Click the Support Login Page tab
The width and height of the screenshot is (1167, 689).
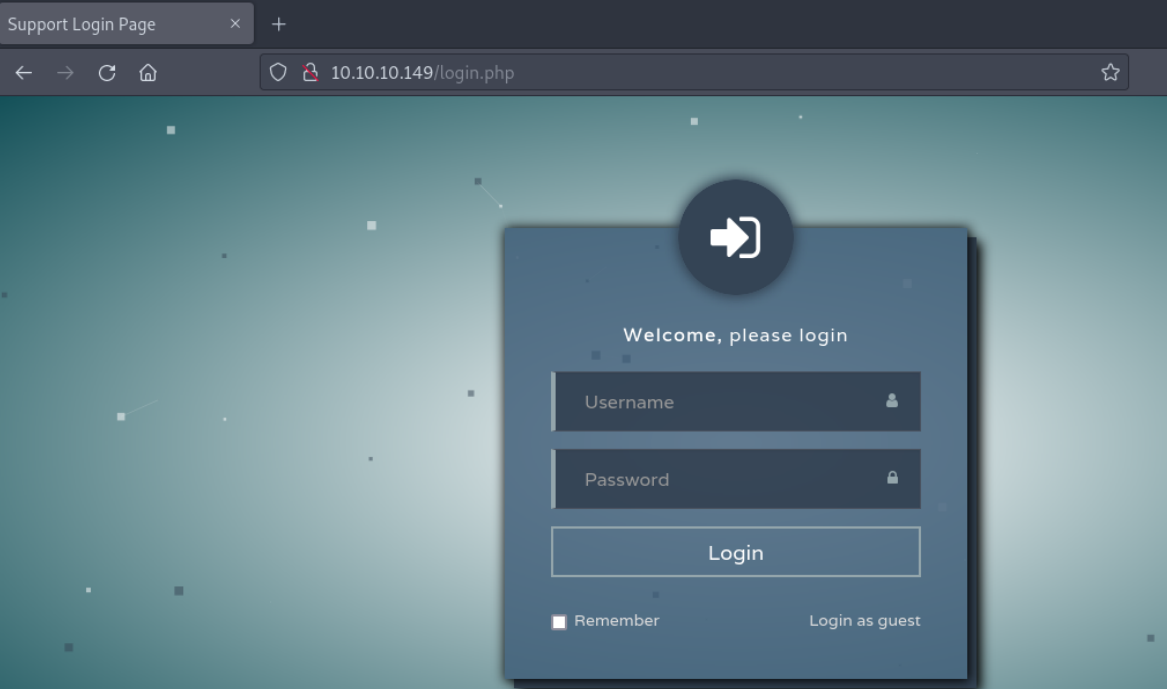[x=100, y=24]
